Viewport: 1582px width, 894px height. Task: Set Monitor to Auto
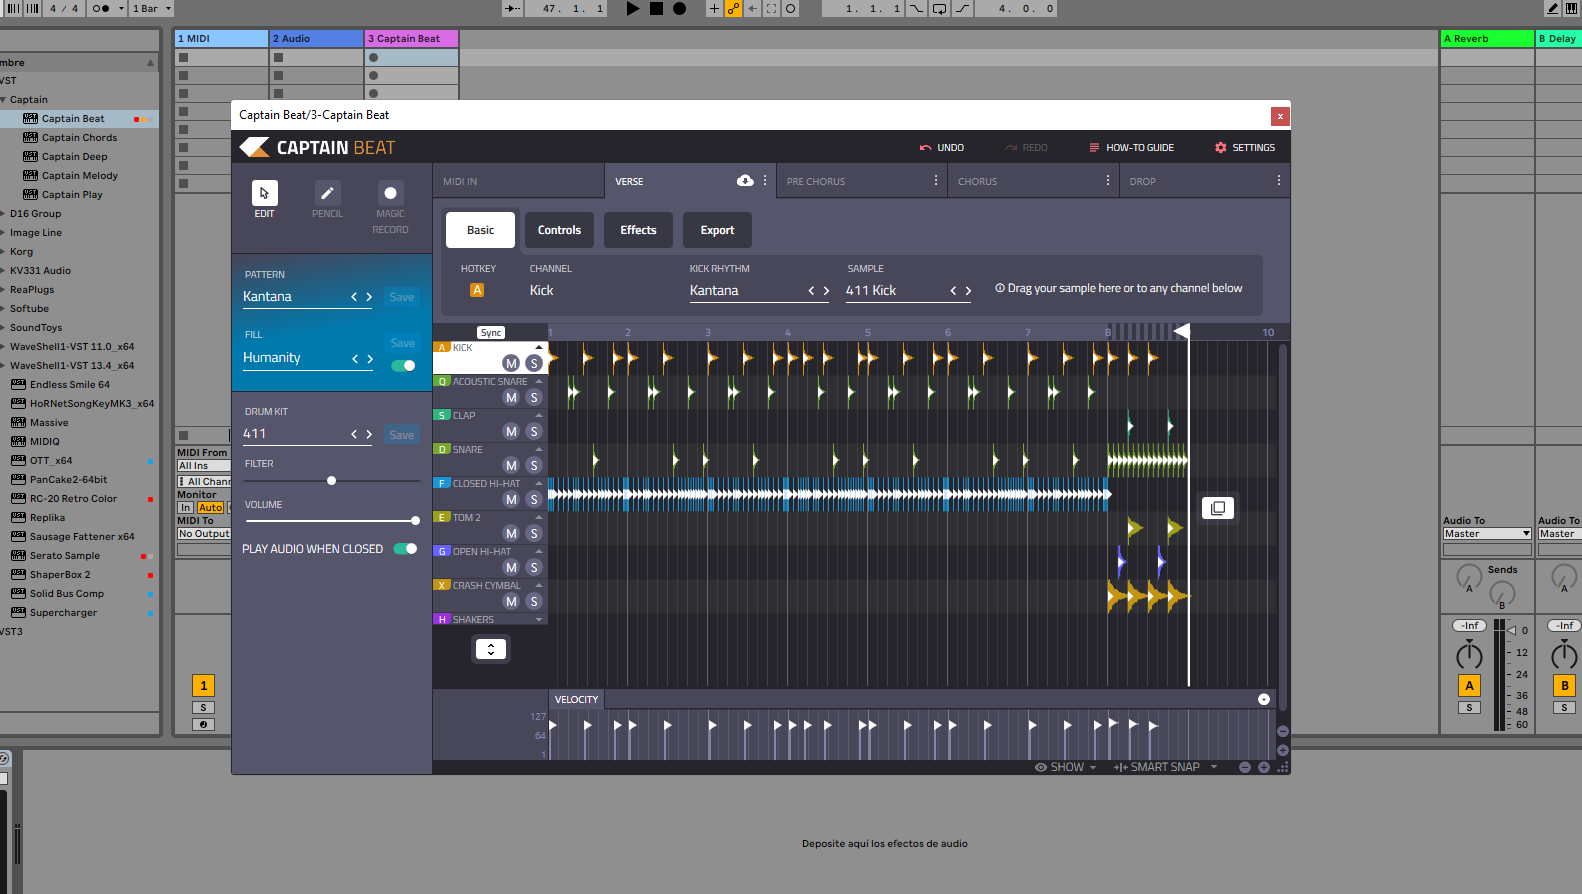click(x=210, y=507)
